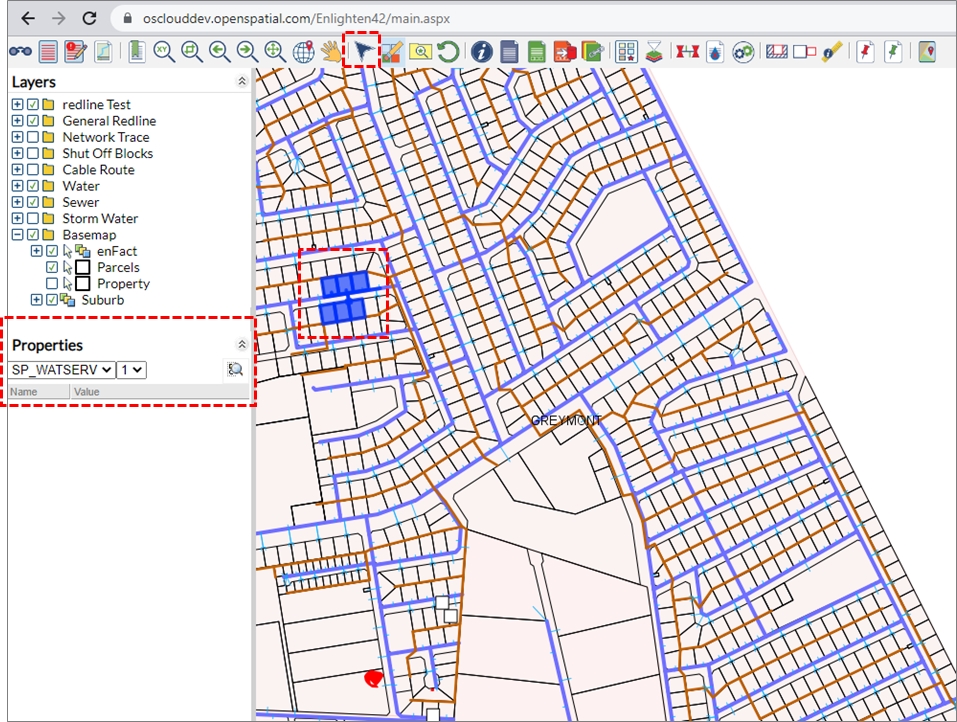Click the zoom to feature icon in Properties
Image resolution: width=957 pixels, height=722 pixels.
pyautogui.click(x=235, y=369)
